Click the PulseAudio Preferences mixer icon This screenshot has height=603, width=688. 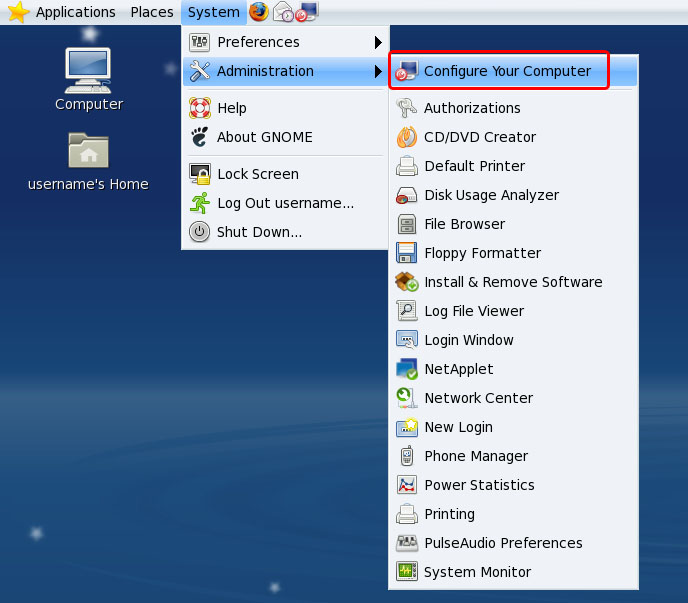[407, 543]
